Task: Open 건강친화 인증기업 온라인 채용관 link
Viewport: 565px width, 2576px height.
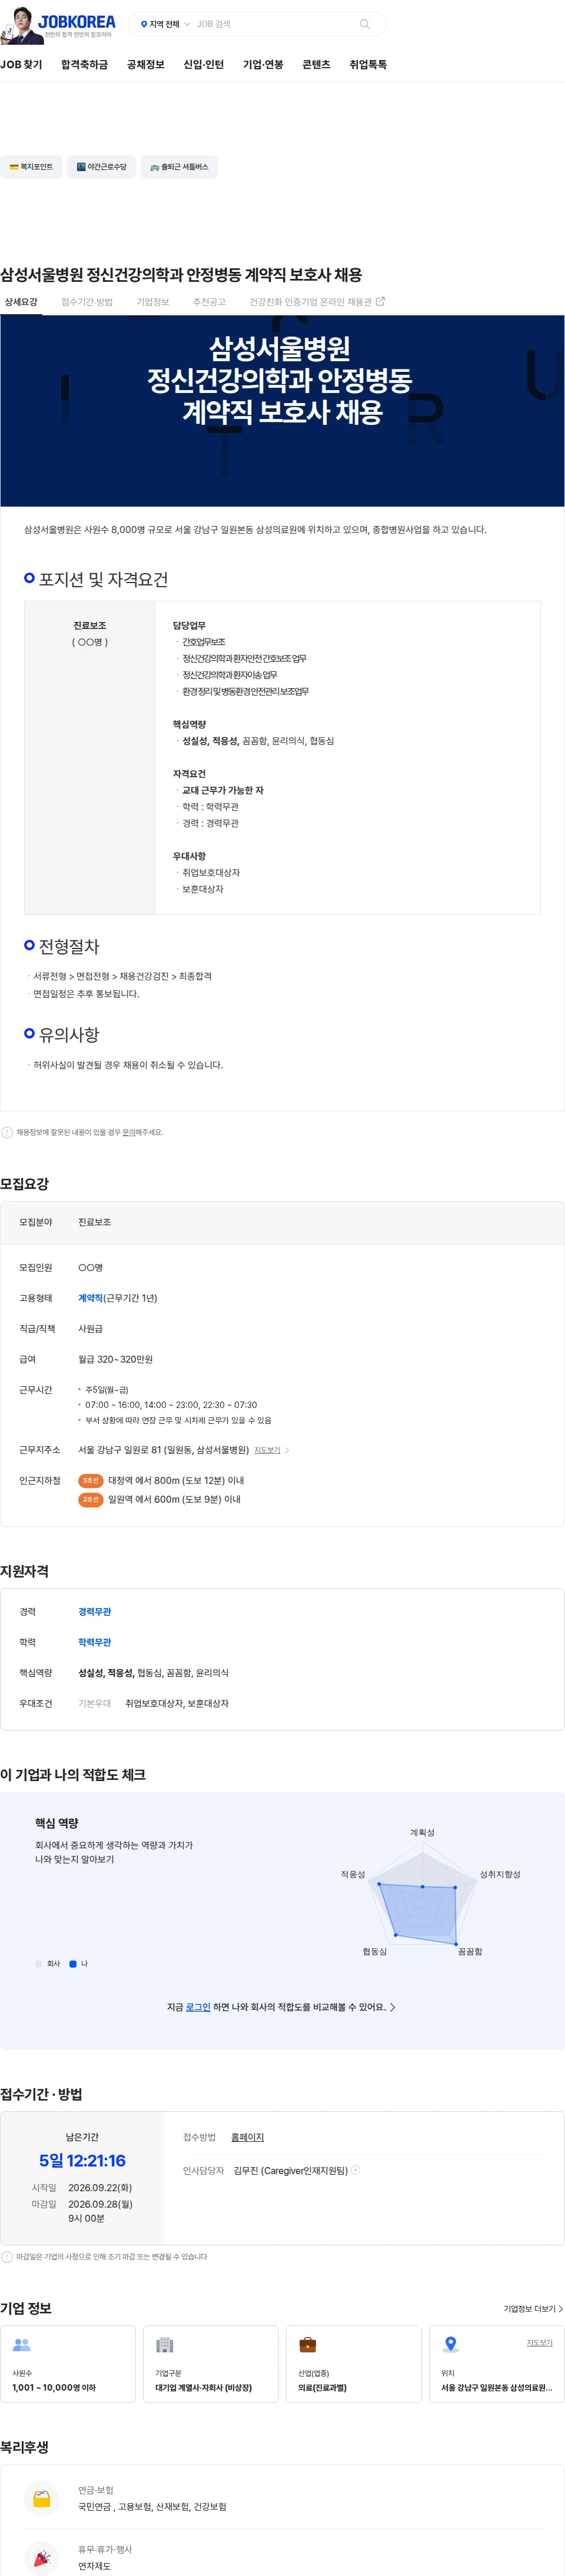Action: tap(310, 301)
